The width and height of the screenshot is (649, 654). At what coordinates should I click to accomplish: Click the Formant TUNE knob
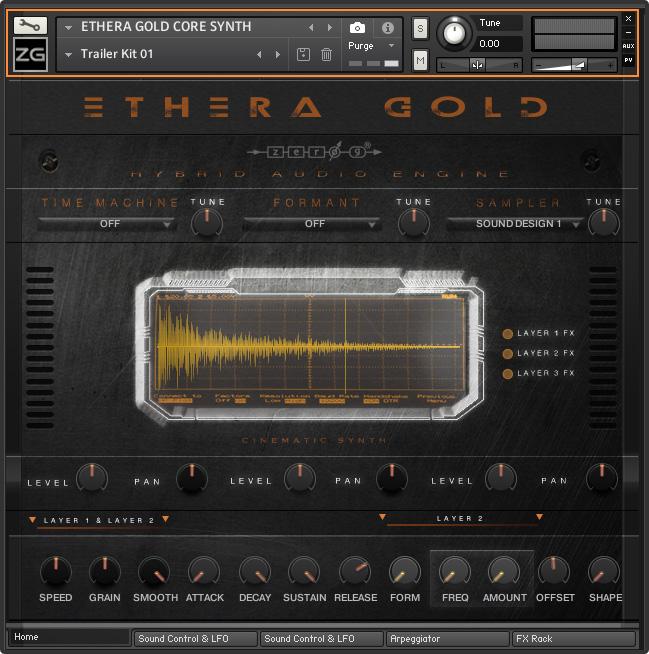[x=413, y=222]
